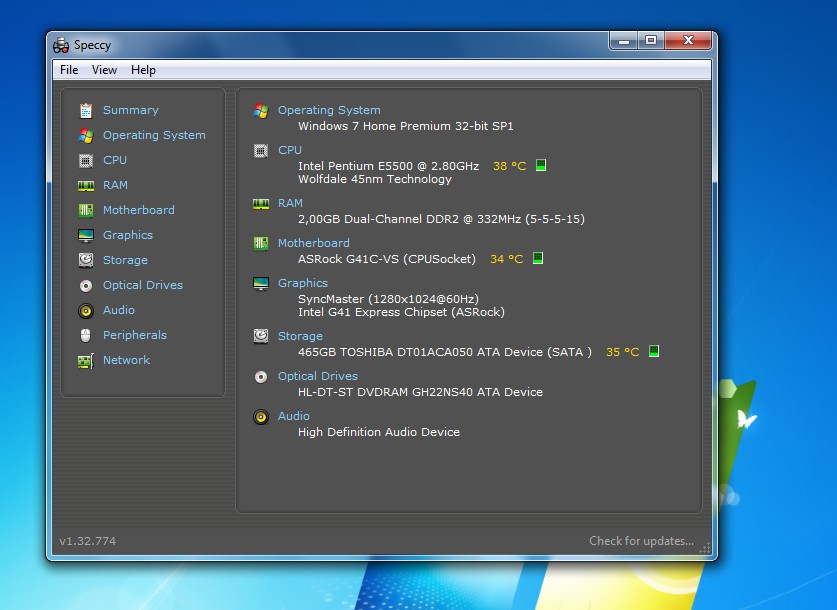Click the green storage temperature indicator next to 35 °C
The width and height of the screenshot is (837, 610).
pyautogui.click(x=653, y=351)
